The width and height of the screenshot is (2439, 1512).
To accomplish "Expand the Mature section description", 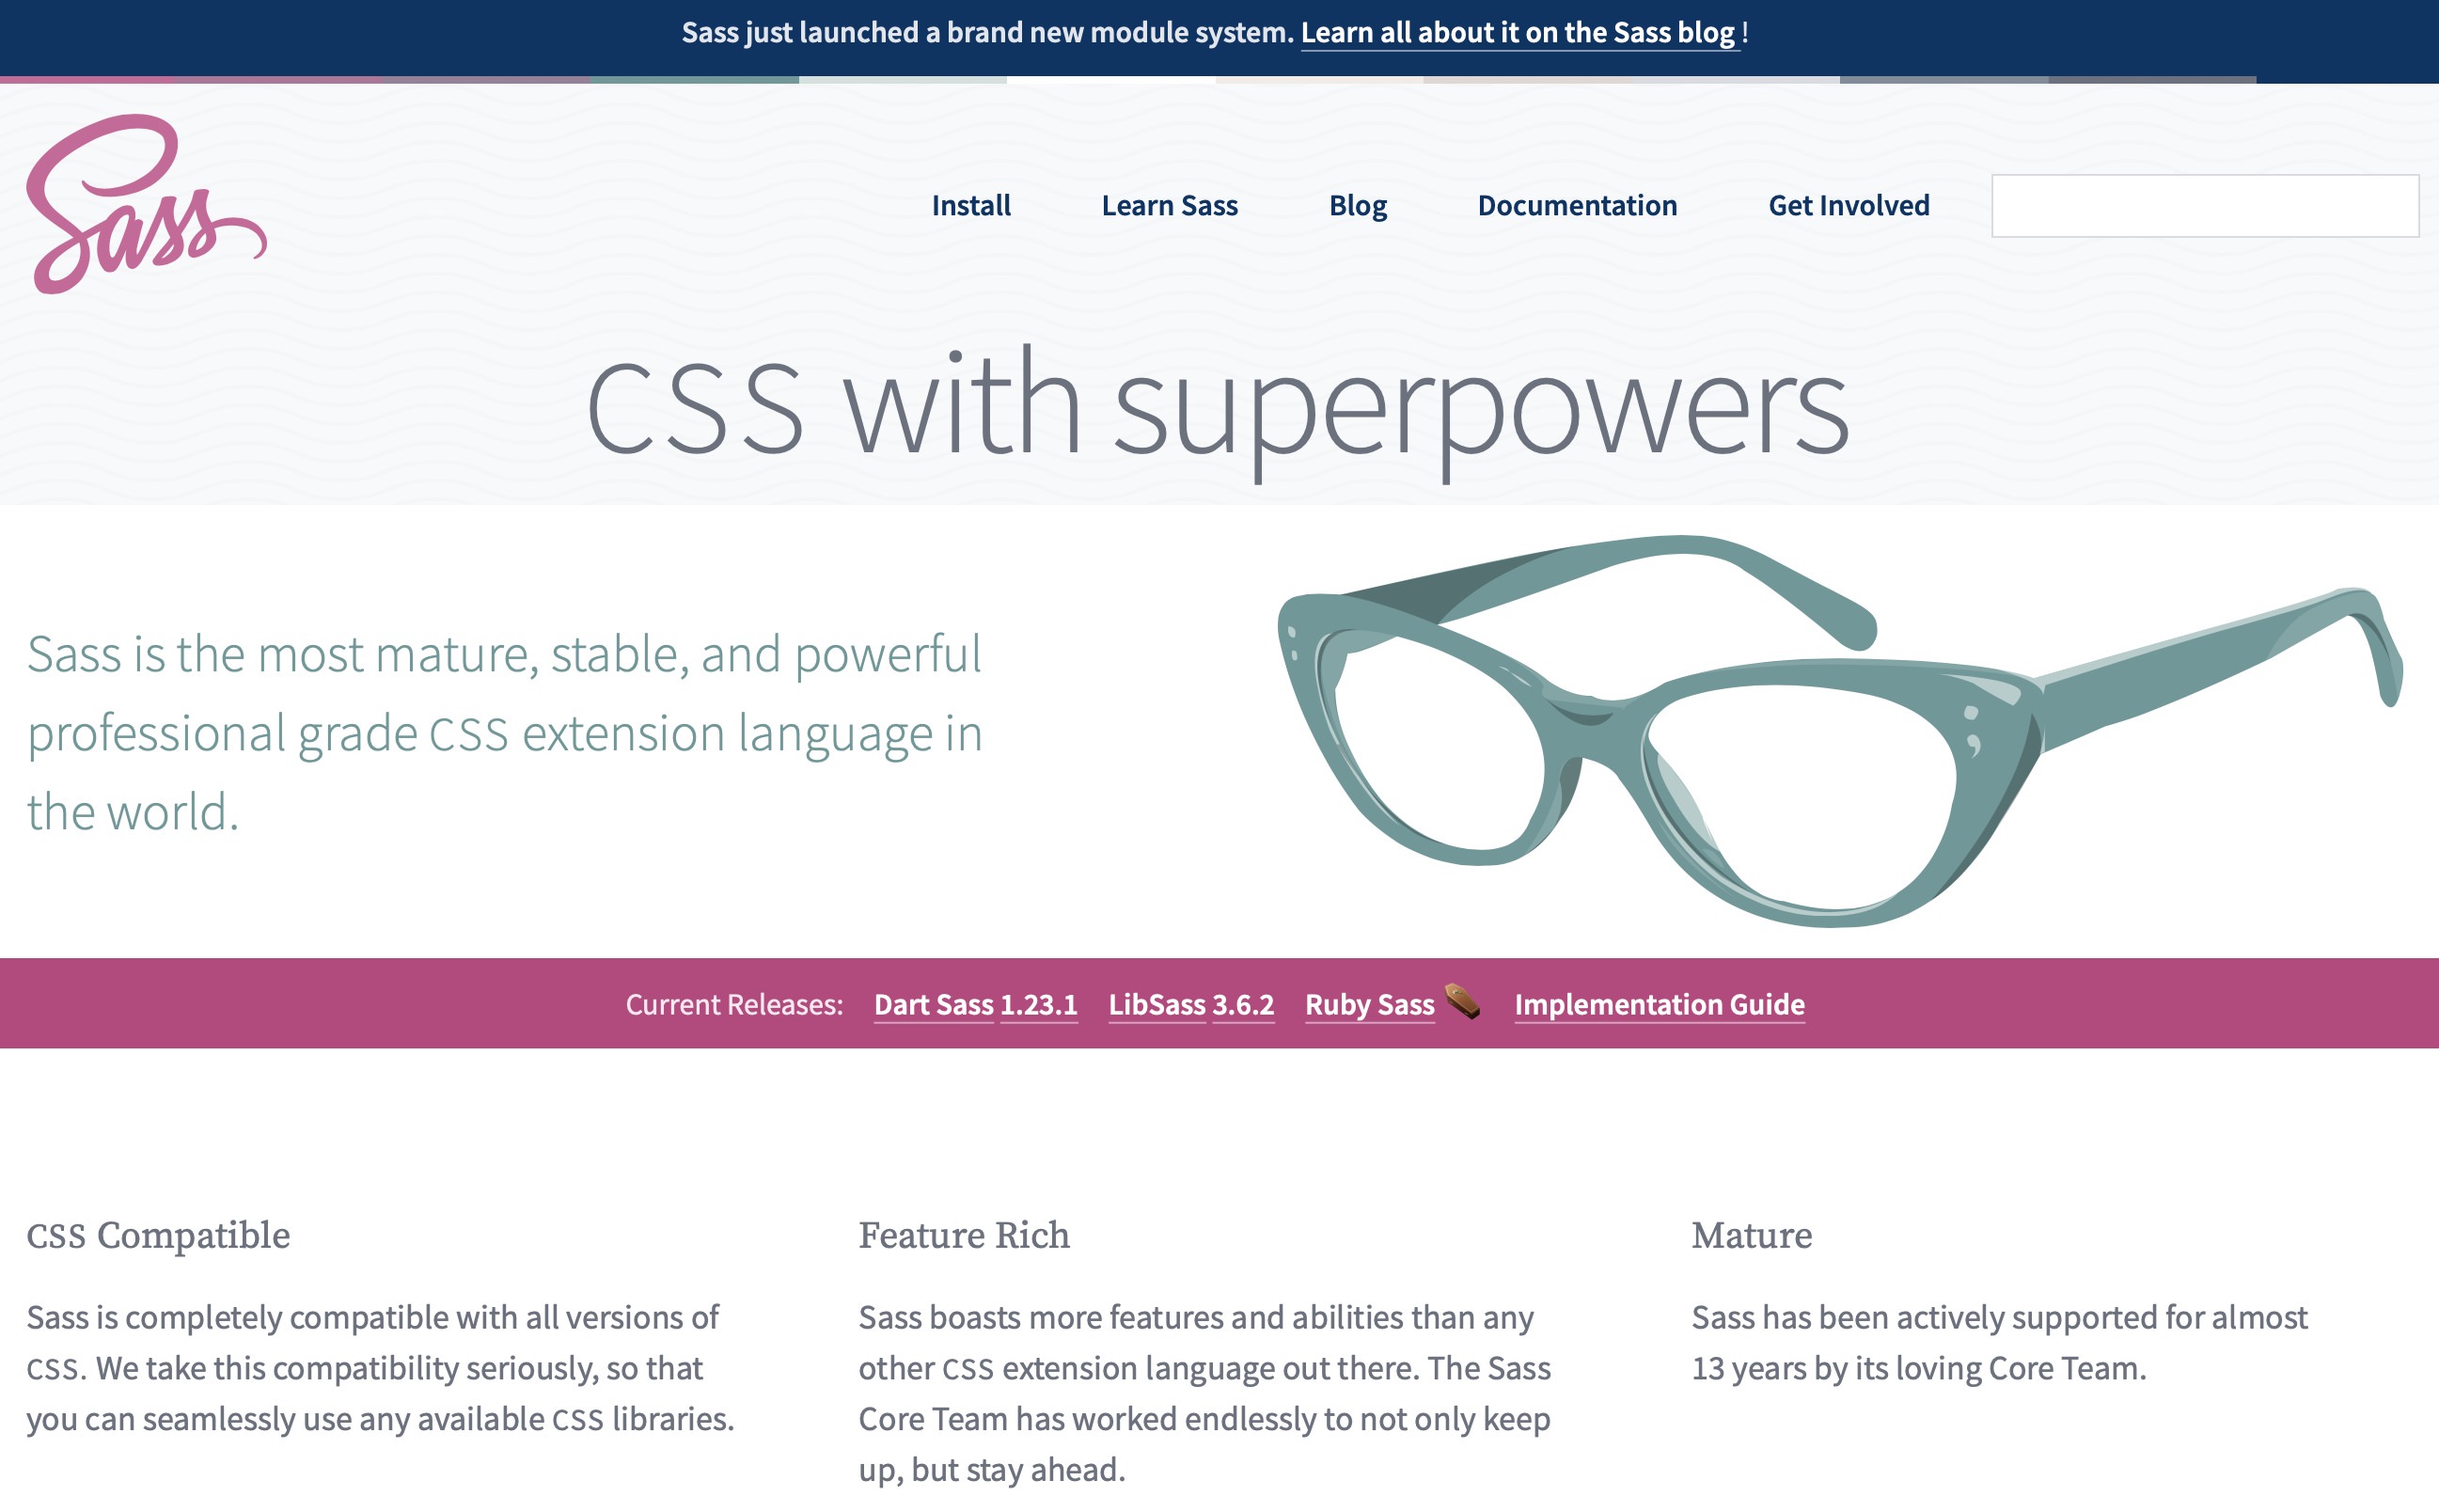I will pos(2002,1343).
